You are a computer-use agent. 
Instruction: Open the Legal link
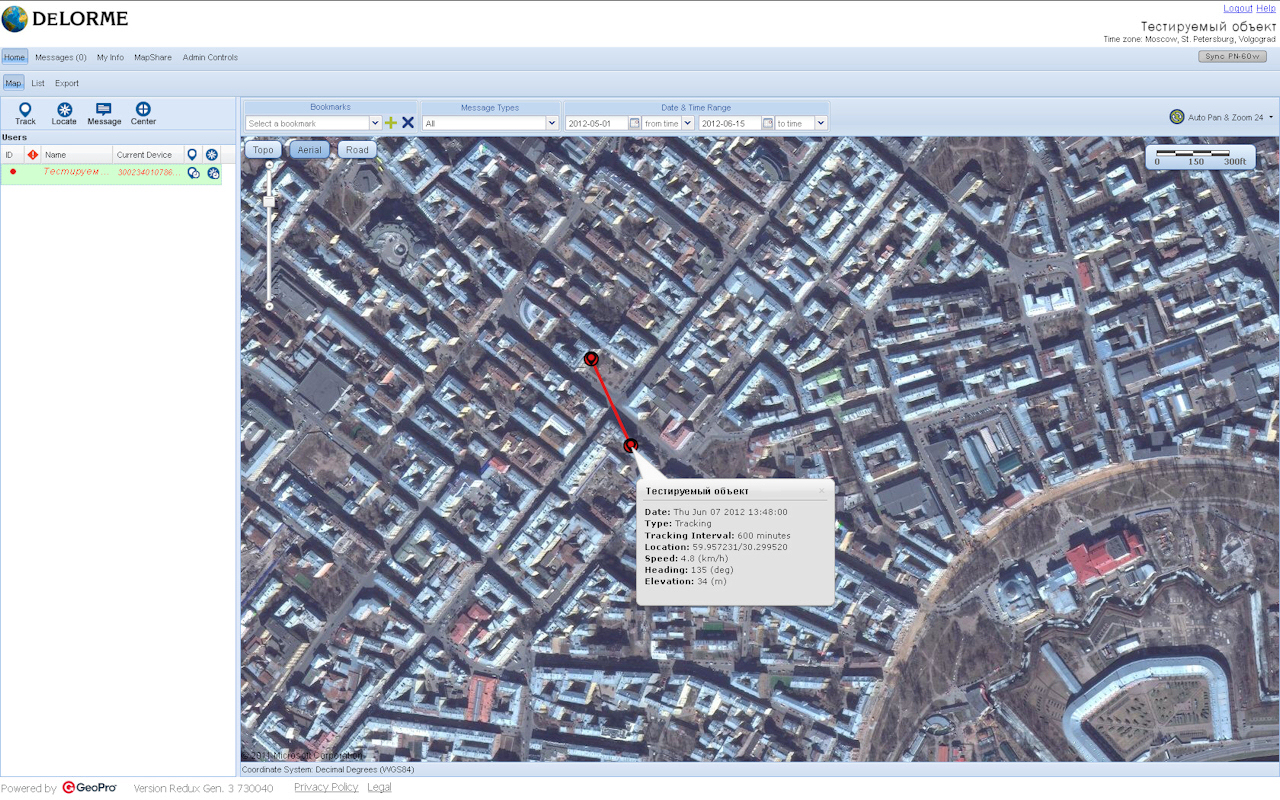point(379,787)
